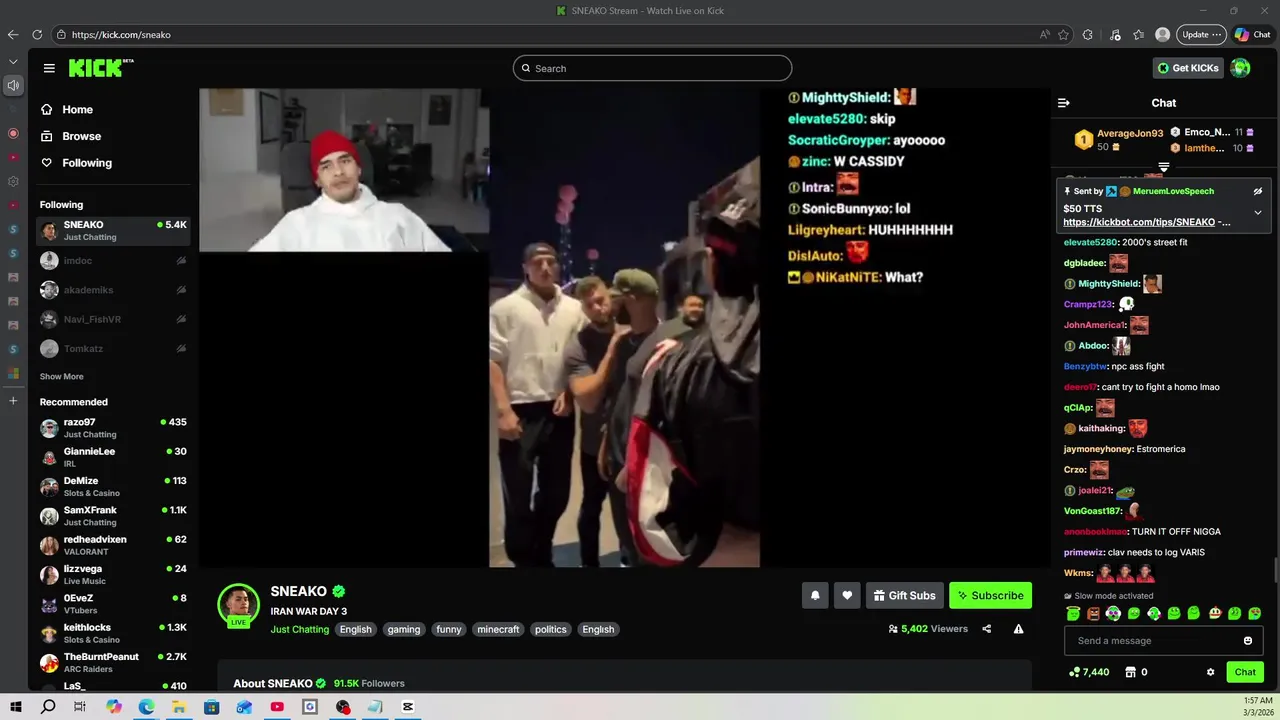Screen dimensions: 1280x720
Task: Open recommended channel redheadvixen
Action: pyautogui.click(x=113, y=545)
